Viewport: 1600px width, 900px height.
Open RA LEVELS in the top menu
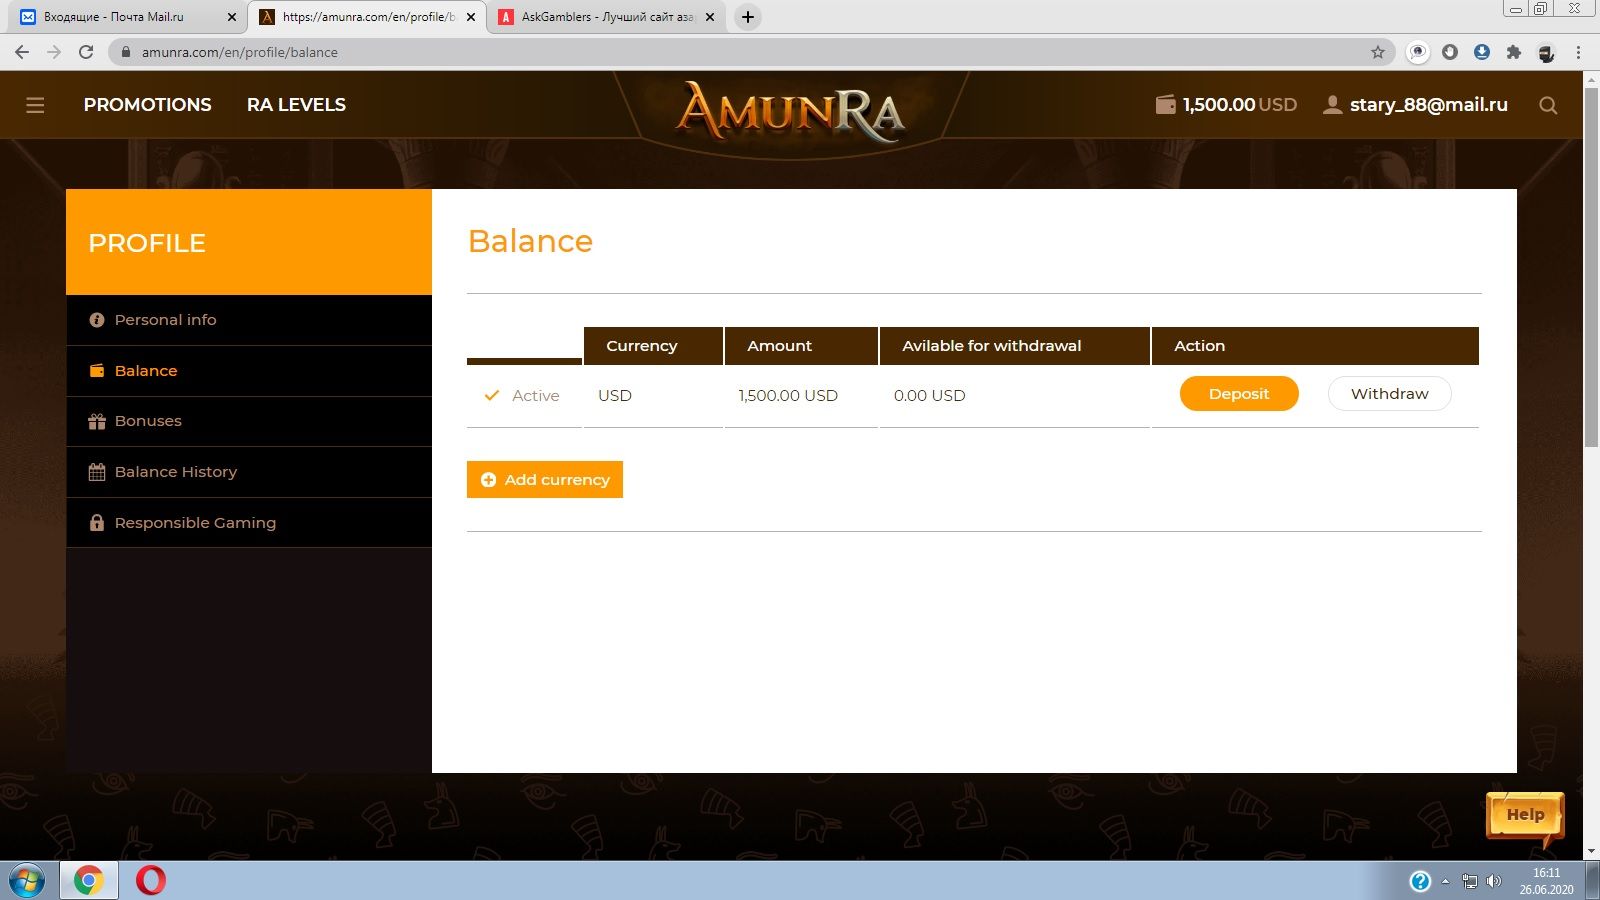click(x=296, y=105)
